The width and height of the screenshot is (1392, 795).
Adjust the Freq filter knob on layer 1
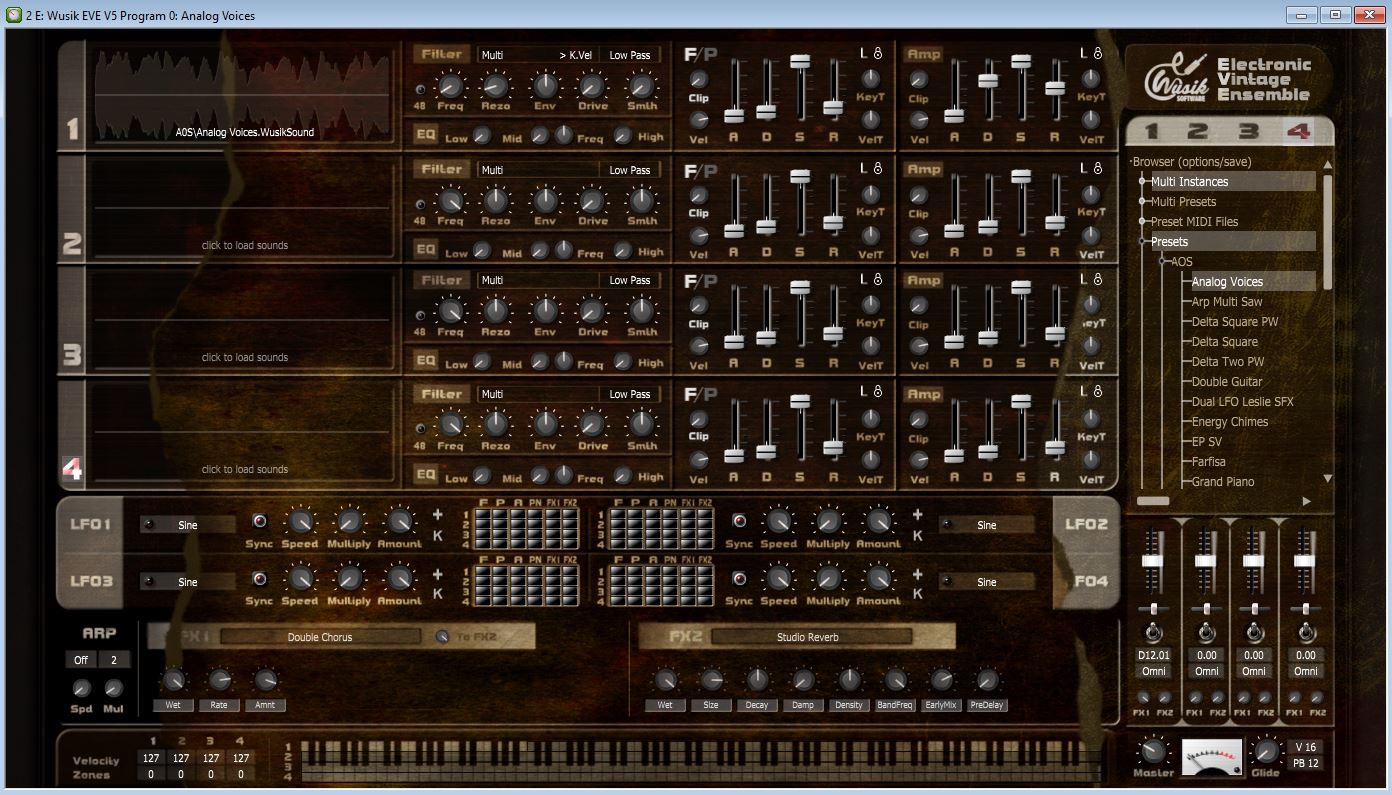point(450,86)
